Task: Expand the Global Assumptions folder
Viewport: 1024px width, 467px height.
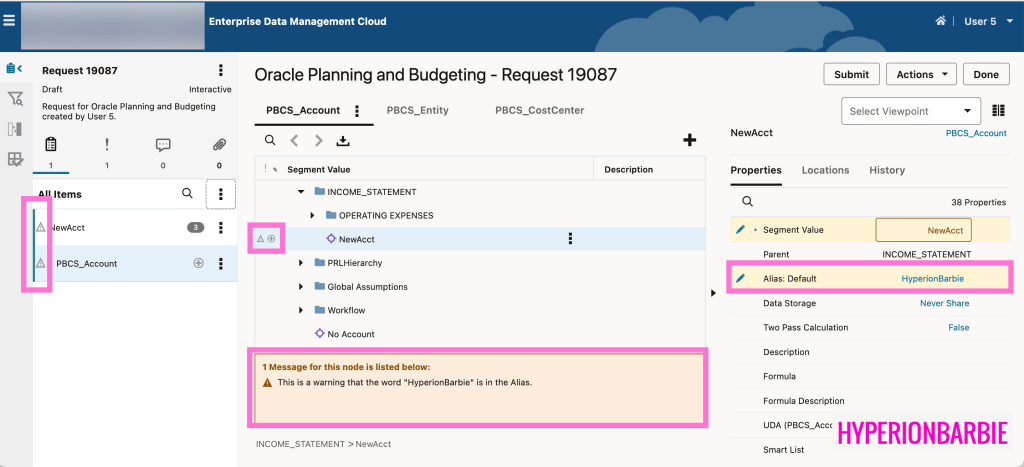Action: [x=302, y=286]
